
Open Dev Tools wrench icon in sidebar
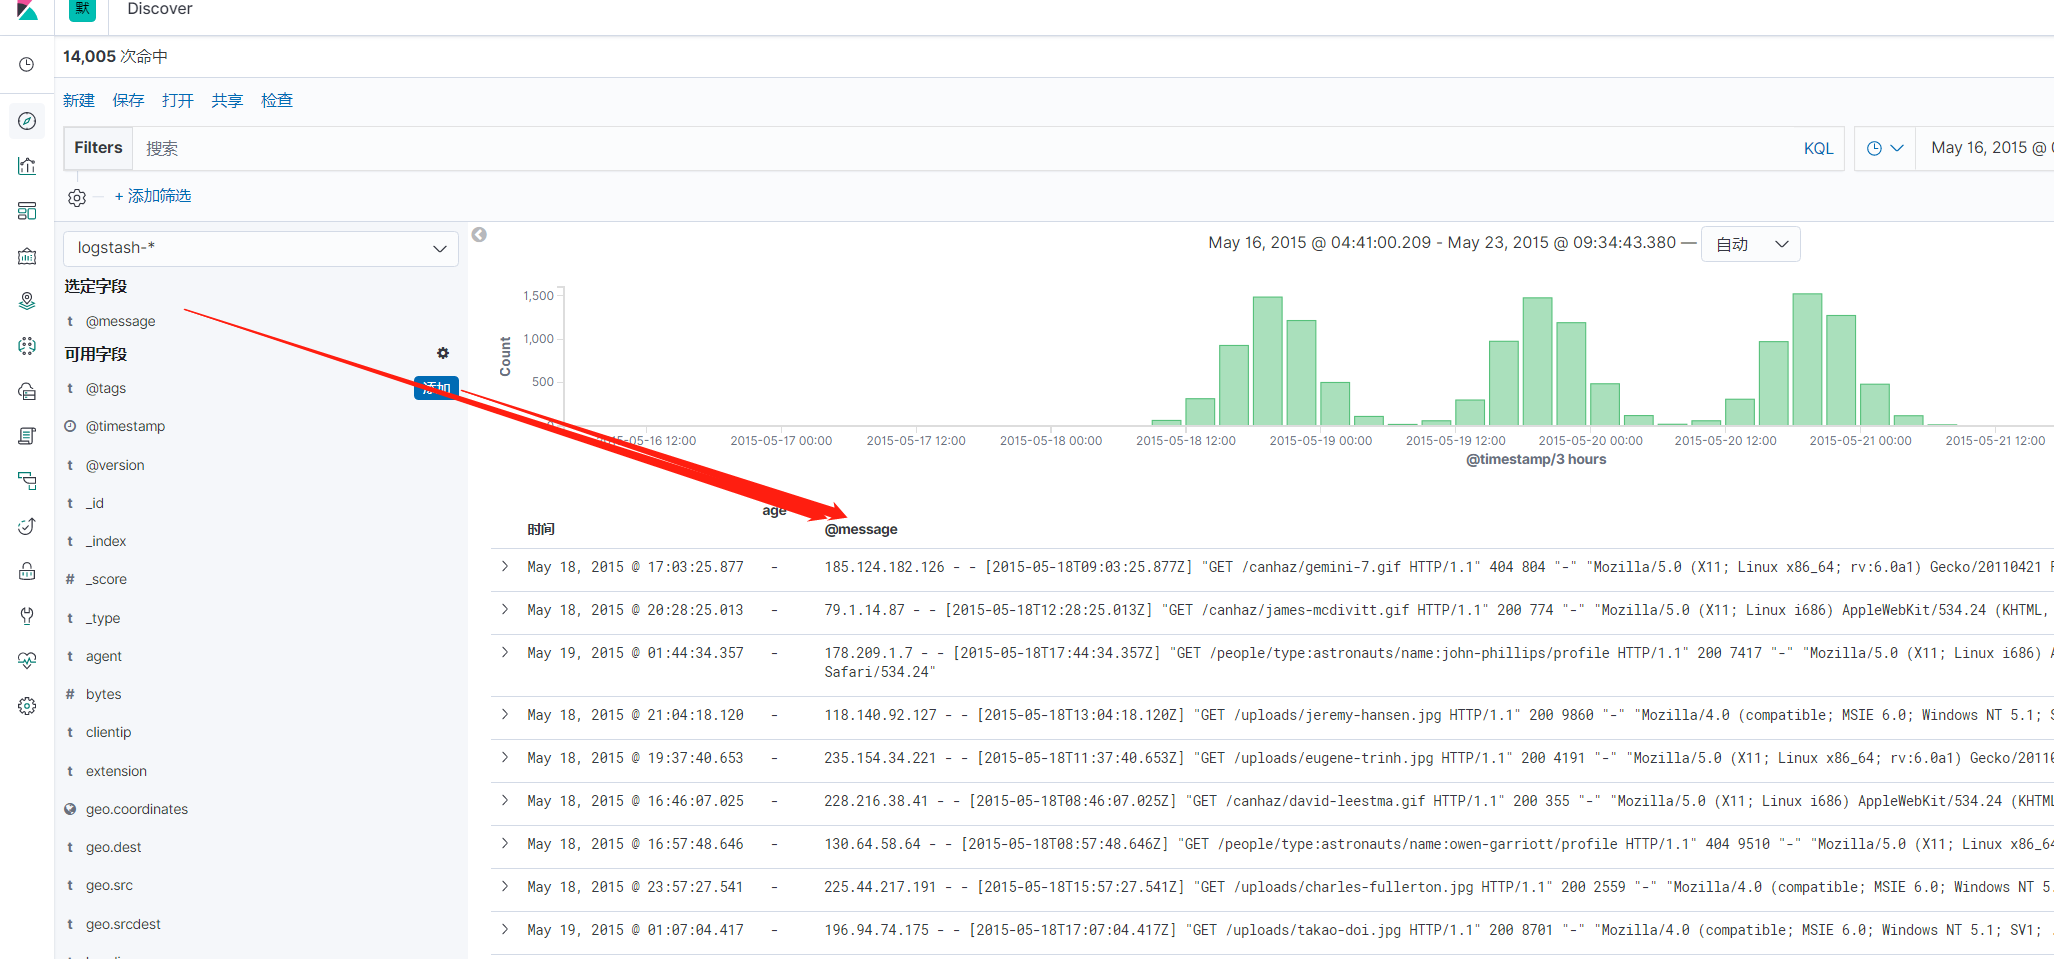coord(27,616)
